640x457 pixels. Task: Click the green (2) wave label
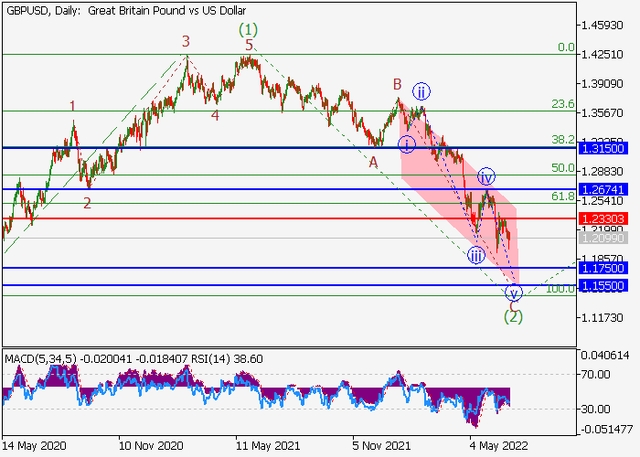point(513,317)
